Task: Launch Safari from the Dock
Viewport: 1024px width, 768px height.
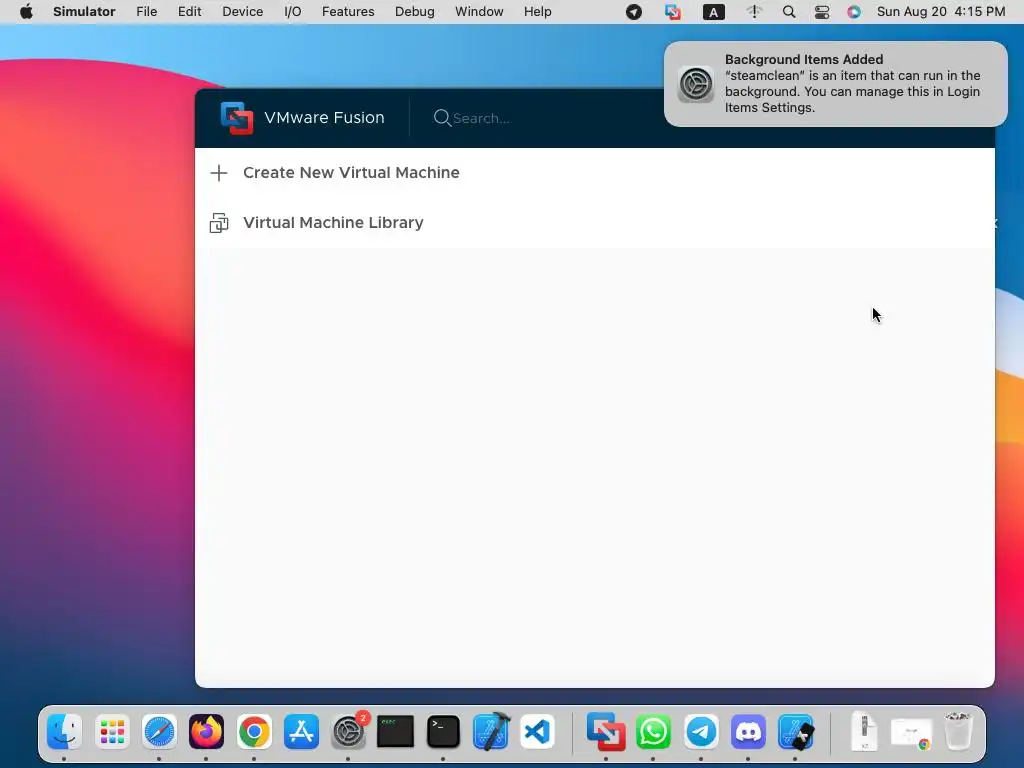Action: (x=159, y=731)
